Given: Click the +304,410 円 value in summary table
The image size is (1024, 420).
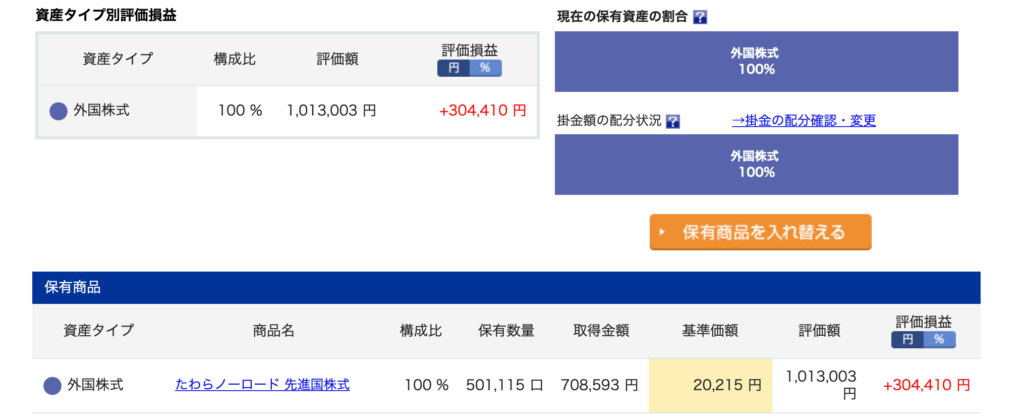Looking at the screenshot, I should click(482, 110).
